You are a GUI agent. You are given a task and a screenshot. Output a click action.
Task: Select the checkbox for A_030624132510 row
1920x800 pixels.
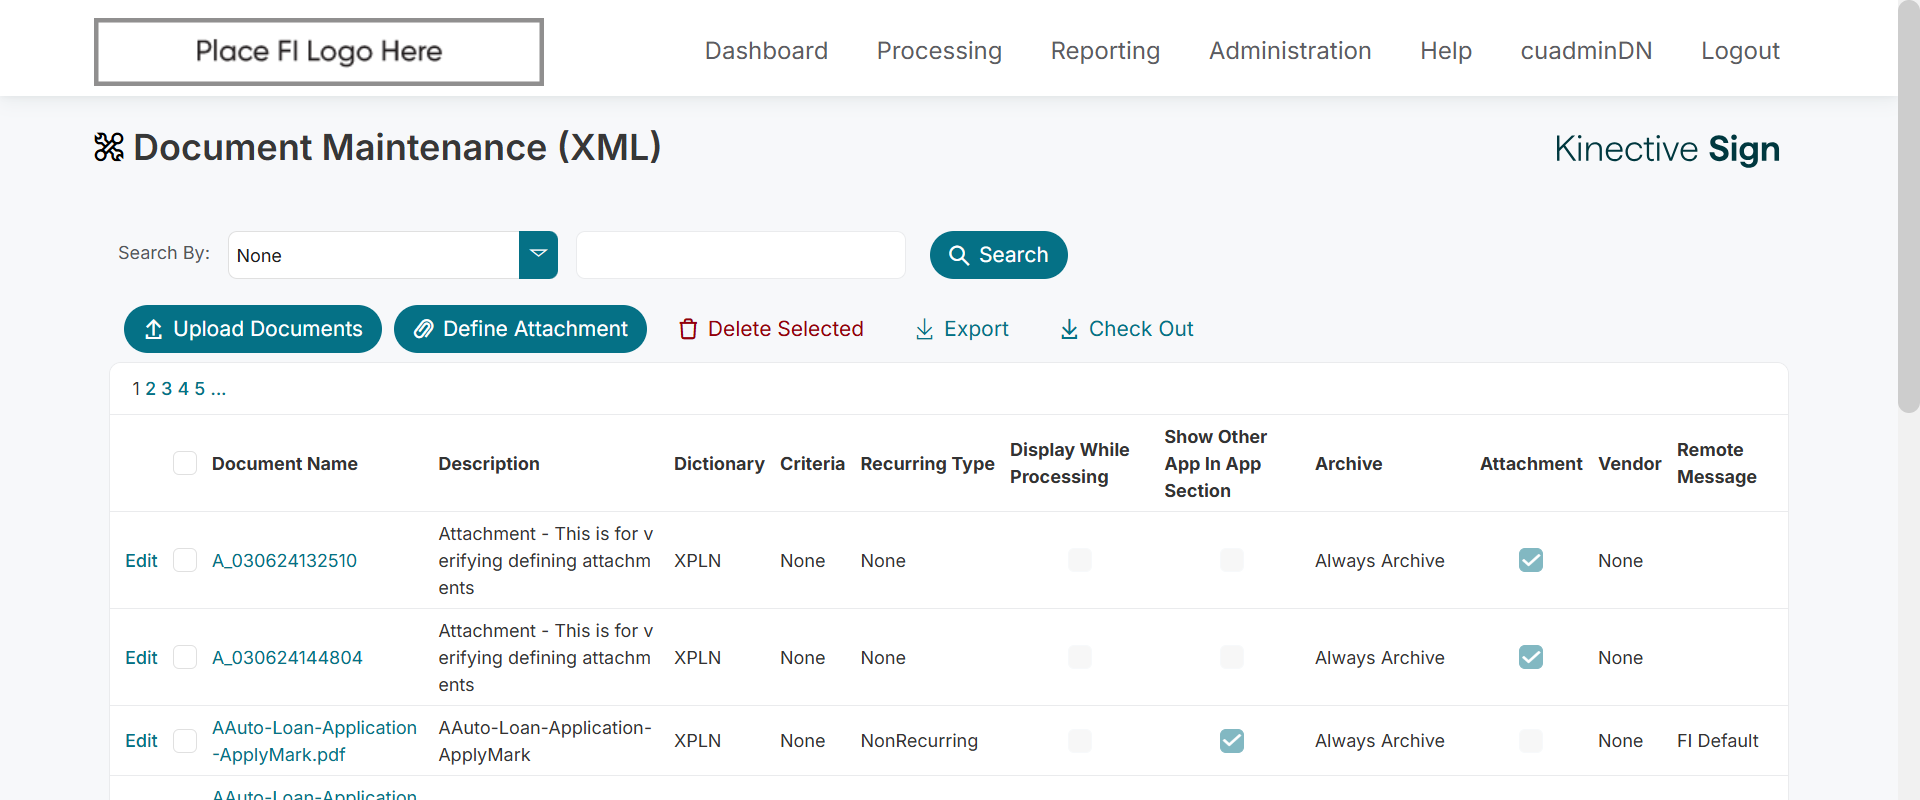point(185,560)
